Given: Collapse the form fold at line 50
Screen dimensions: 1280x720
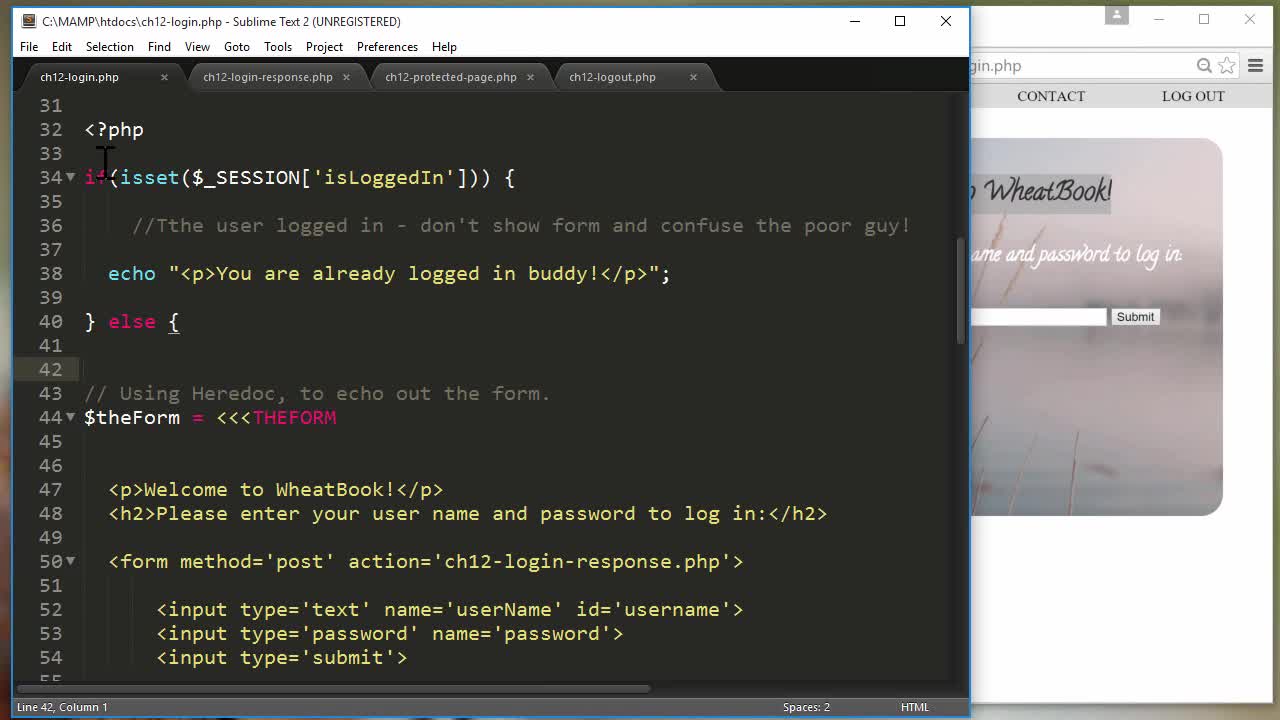Looking at the screenshot, I should coord(70,561).
